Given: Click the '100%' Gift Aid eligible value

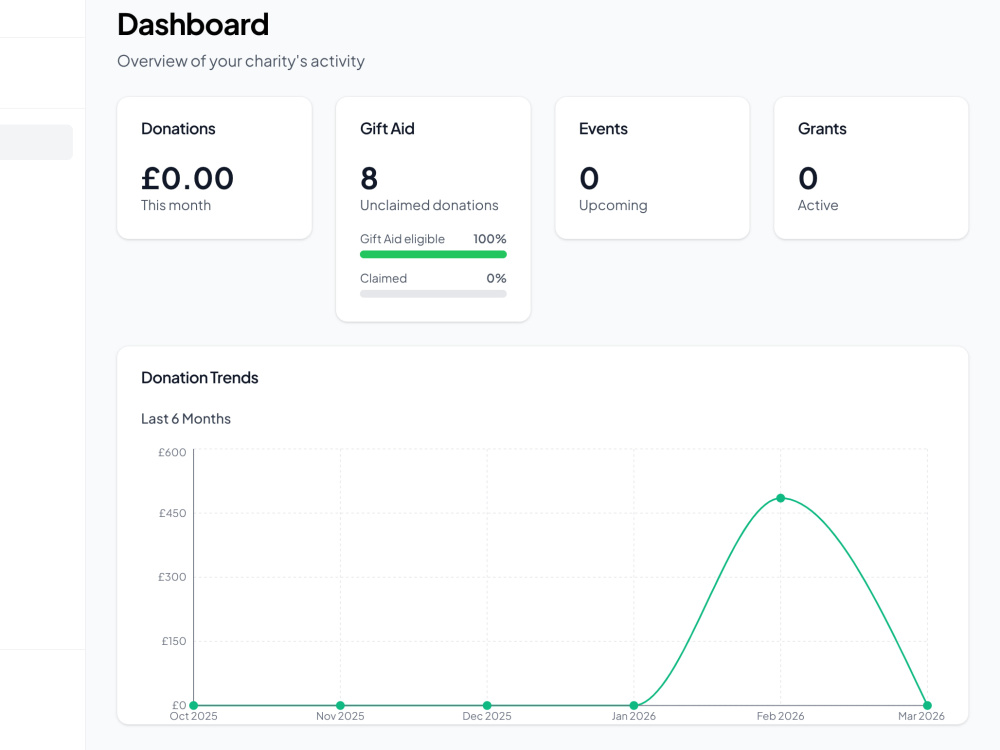Looking at the screenshot, I should coord(490,239).
